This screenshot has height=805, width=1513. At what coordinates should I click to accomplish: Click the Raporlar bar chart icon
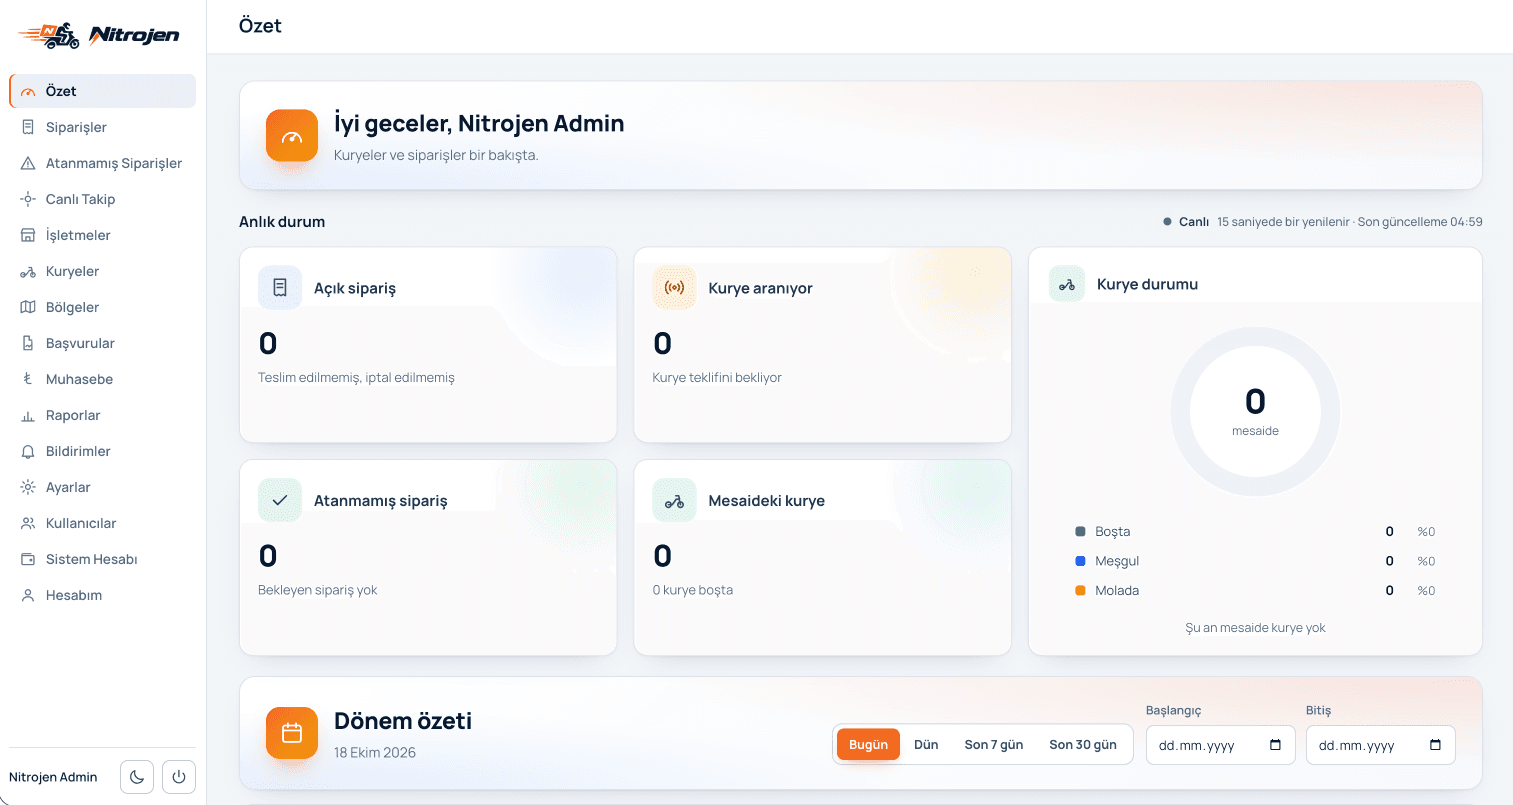28,415
